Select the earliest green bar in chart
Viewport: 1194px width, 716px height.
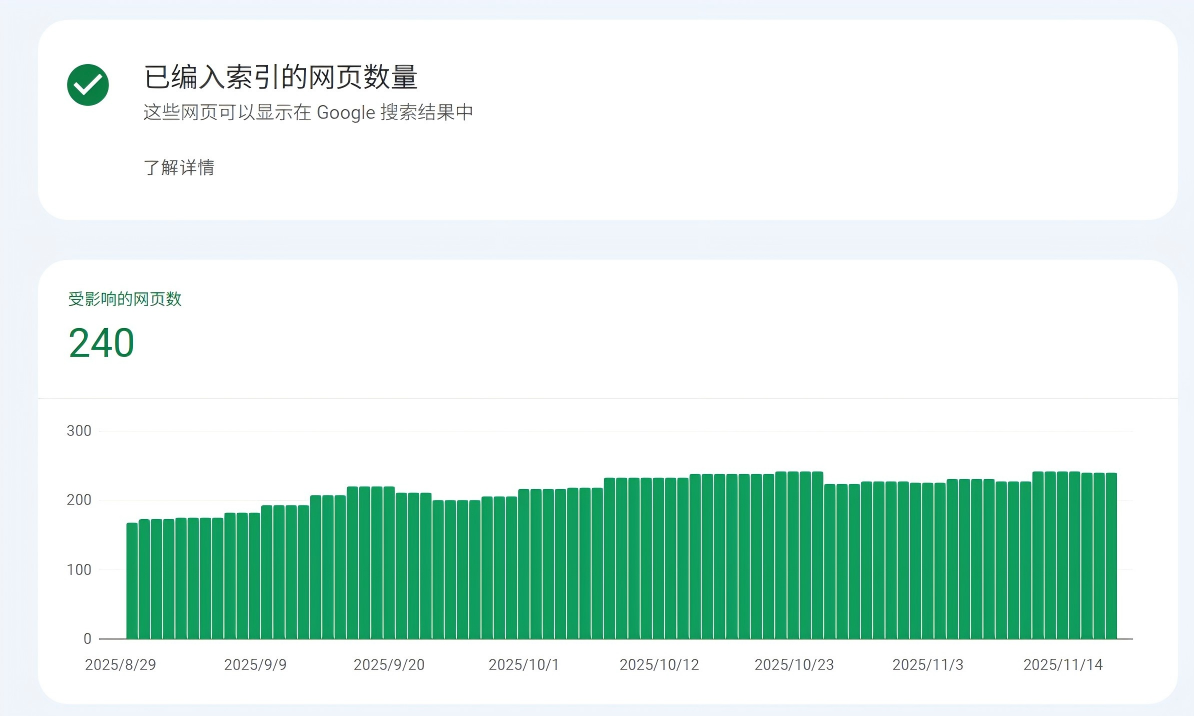132,581
